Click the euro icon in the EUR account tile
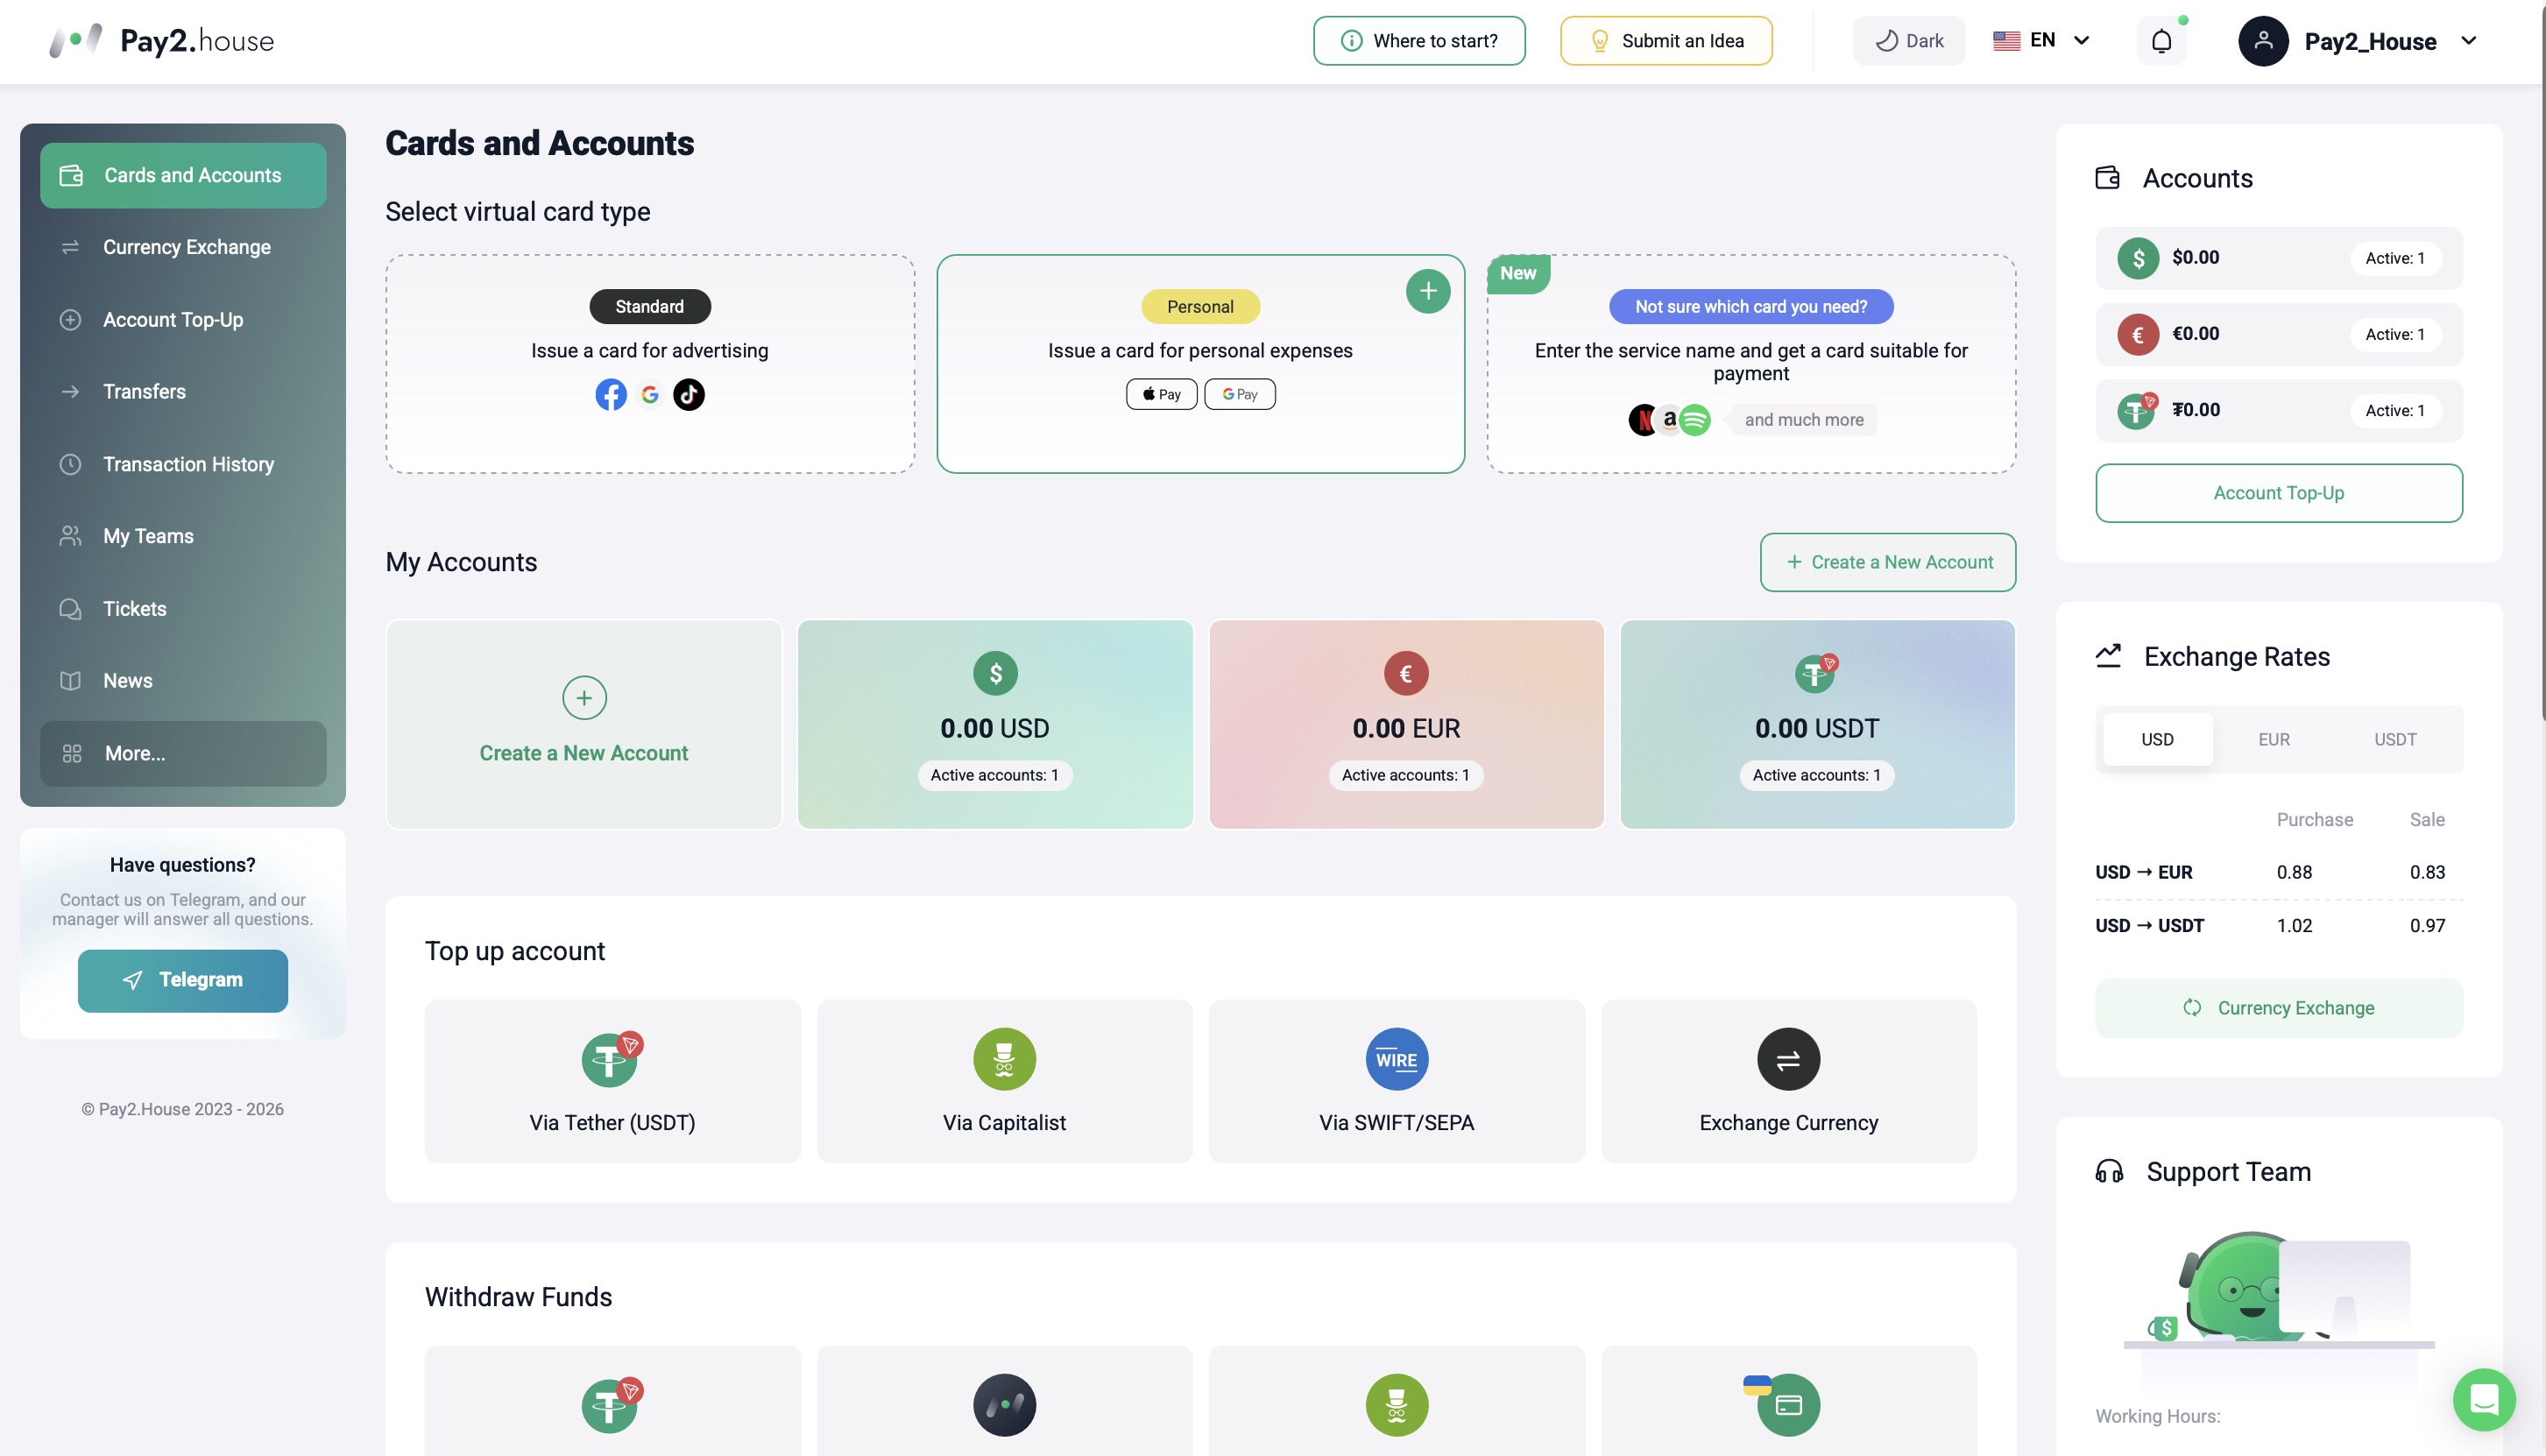 click(x=1406, y=673)
